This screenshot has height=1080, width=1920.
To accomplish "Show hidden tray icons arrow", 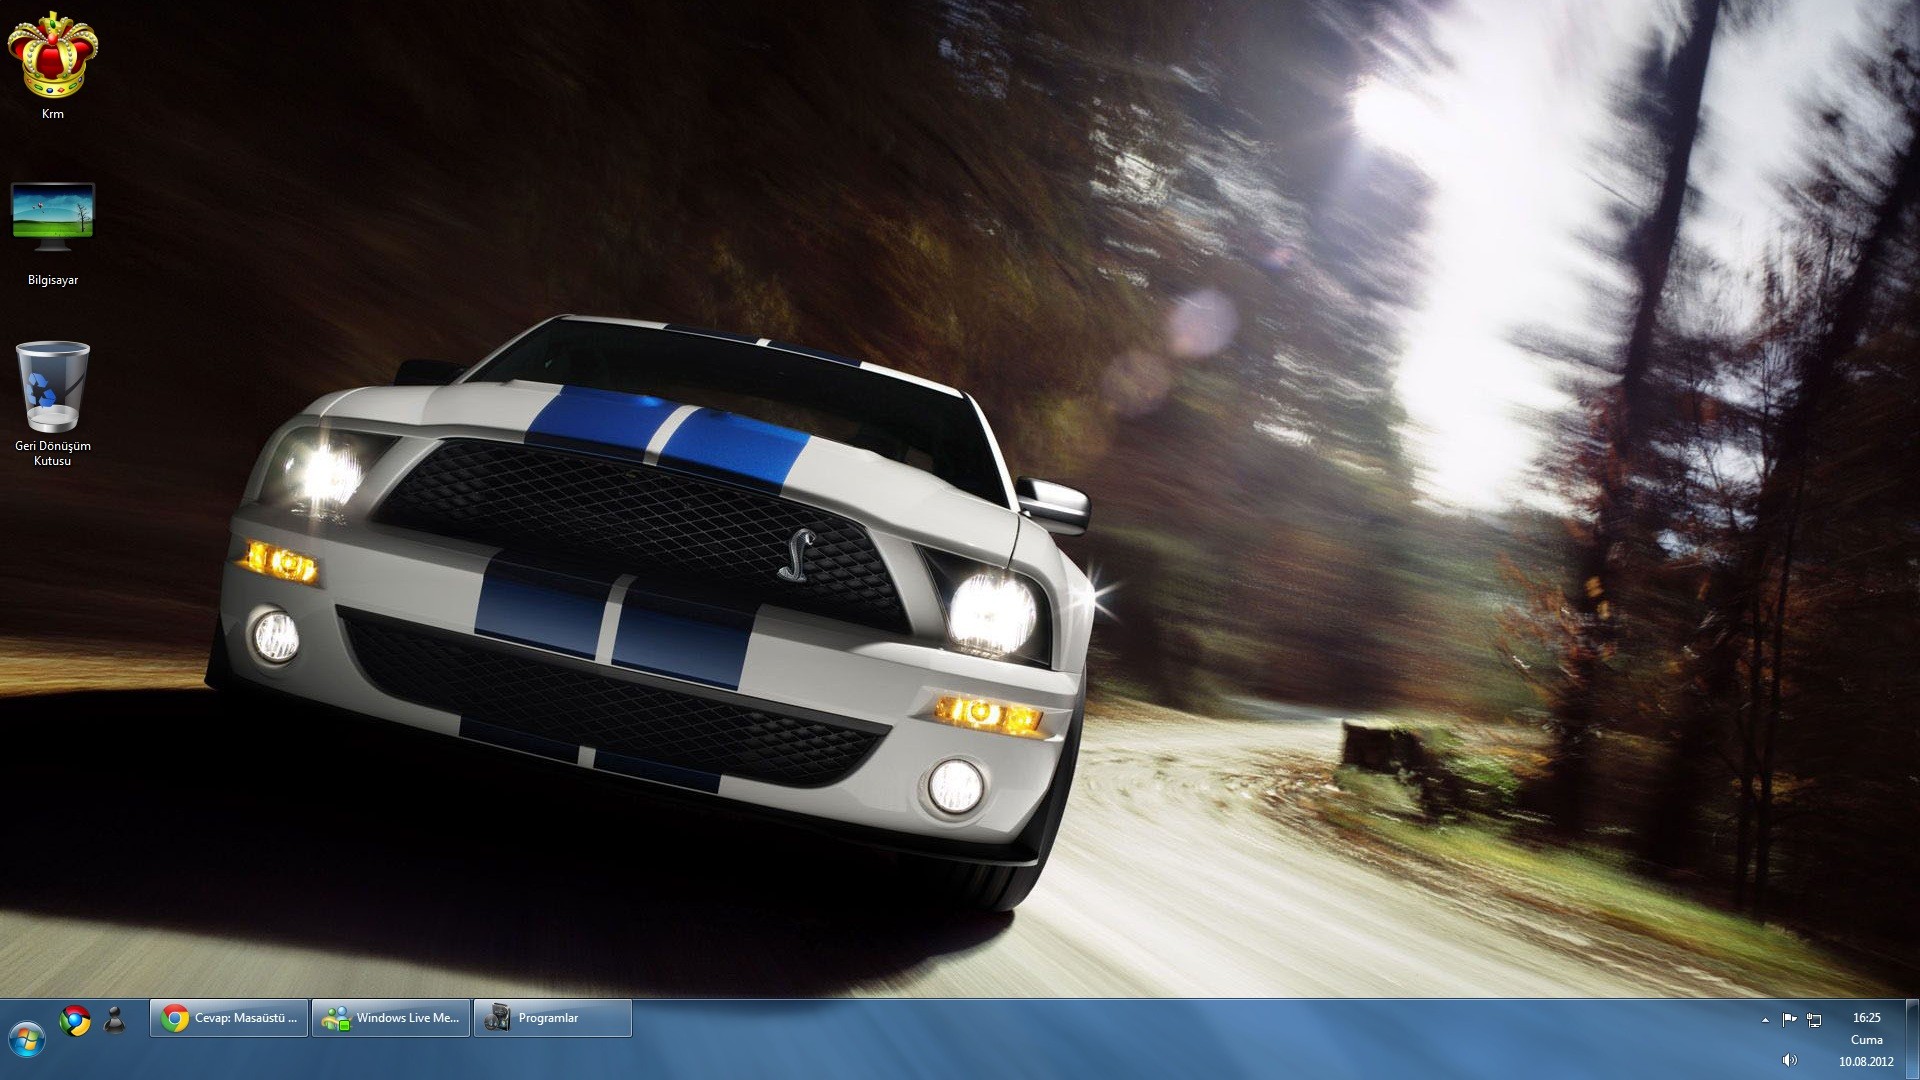I will tap(1765, 1020).
